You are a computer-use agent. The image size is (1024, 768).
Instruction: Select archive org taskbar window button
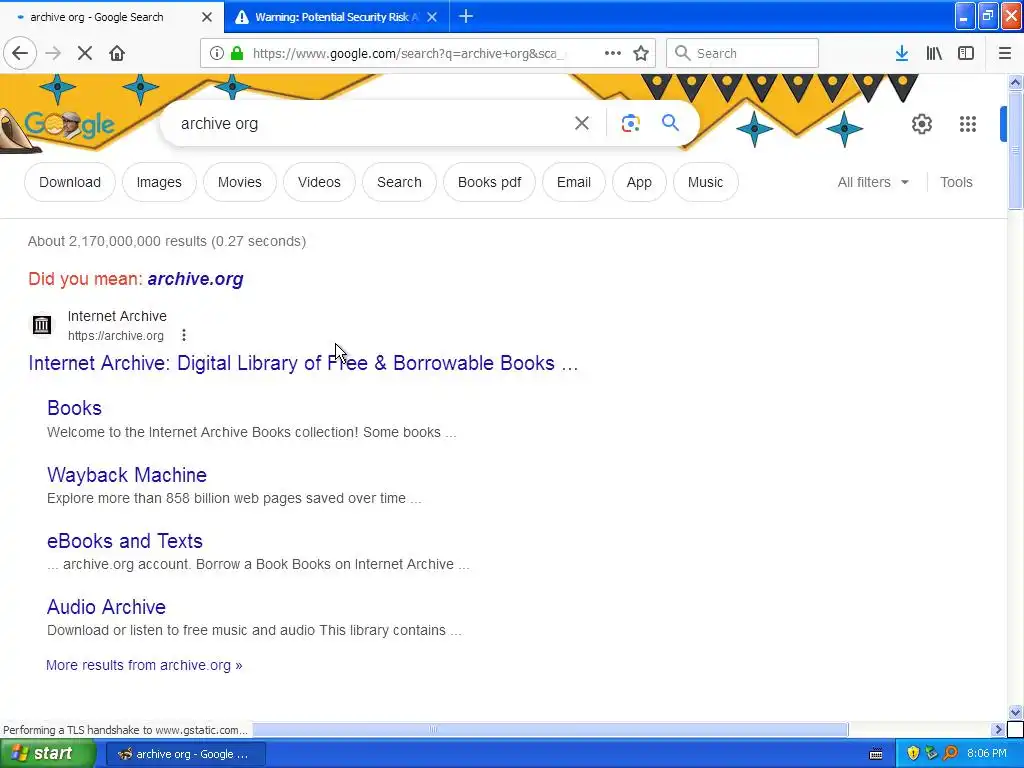[185, 754]
